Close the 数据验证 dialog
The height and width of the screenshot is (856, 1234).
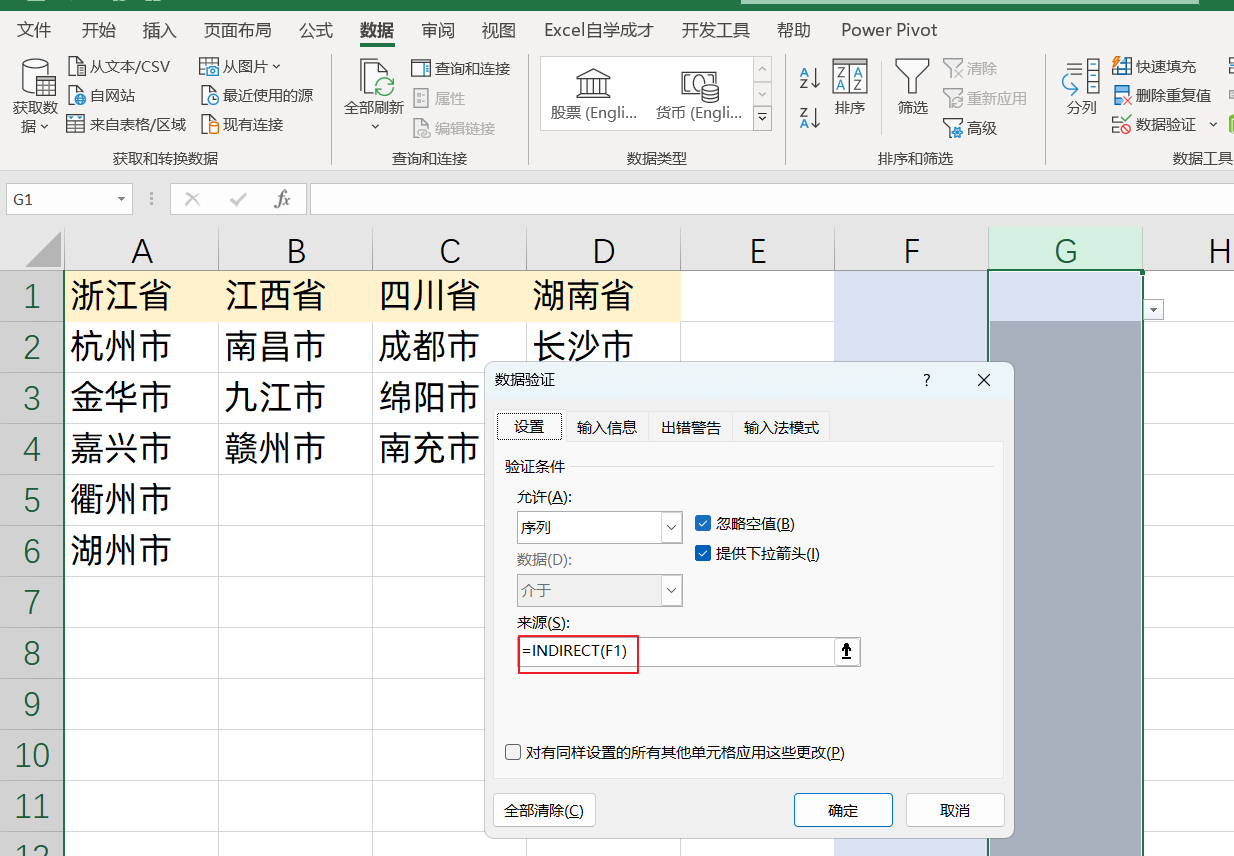pyautogui.click(x=984, y=380)
